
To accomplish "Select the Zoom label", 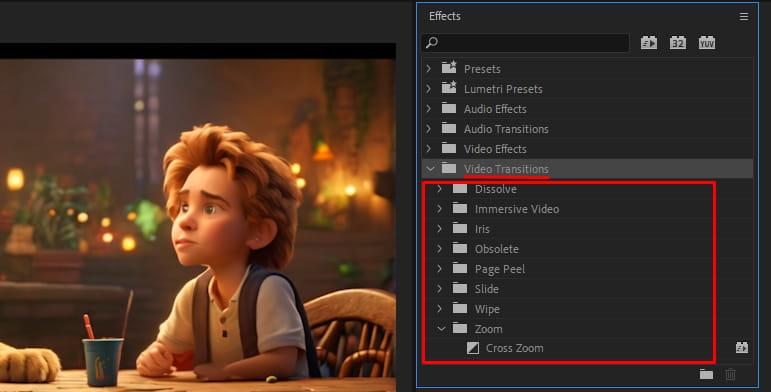I will tap(488, 329).
